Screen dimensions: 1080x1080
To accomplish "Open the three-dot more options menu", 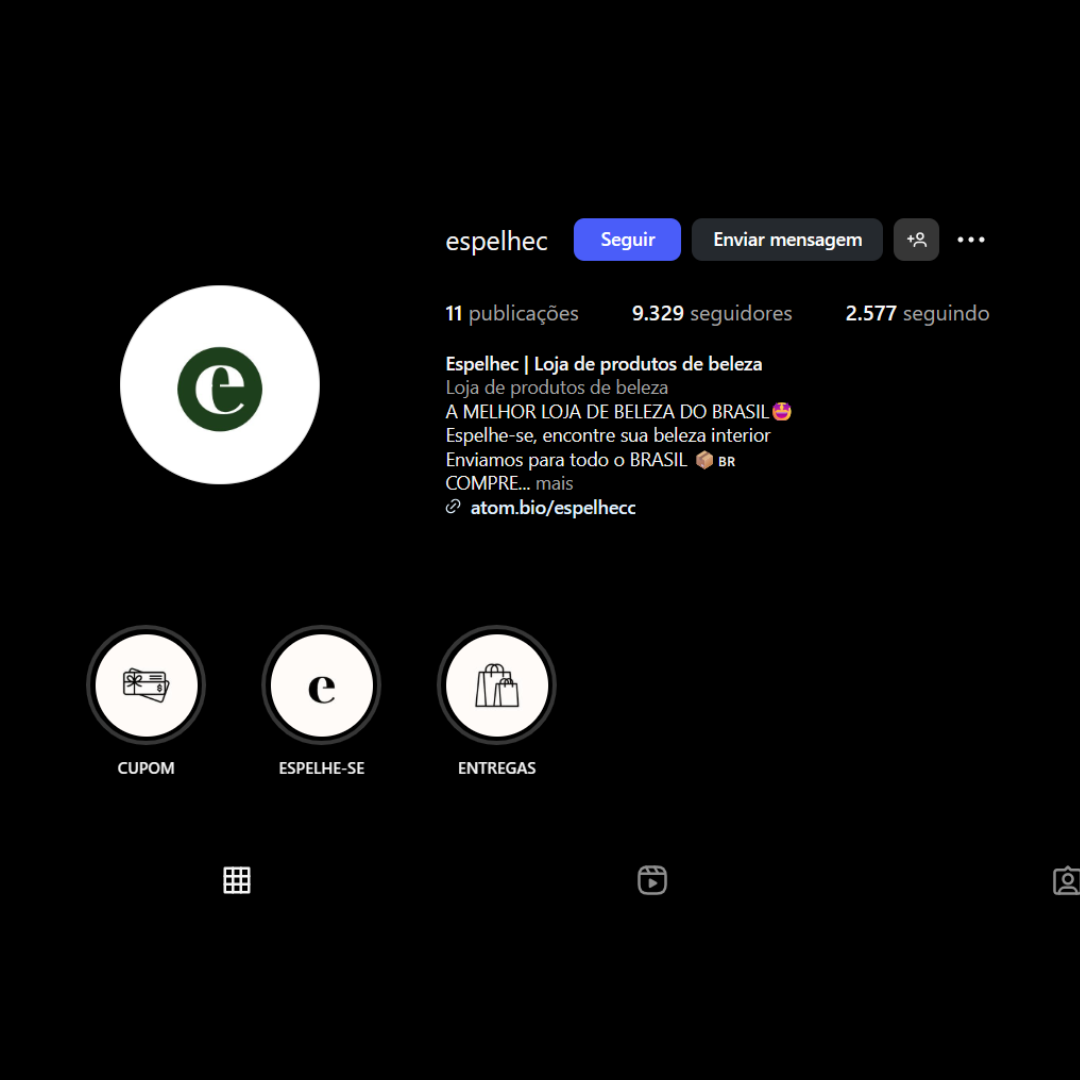I will click(971, 240).
